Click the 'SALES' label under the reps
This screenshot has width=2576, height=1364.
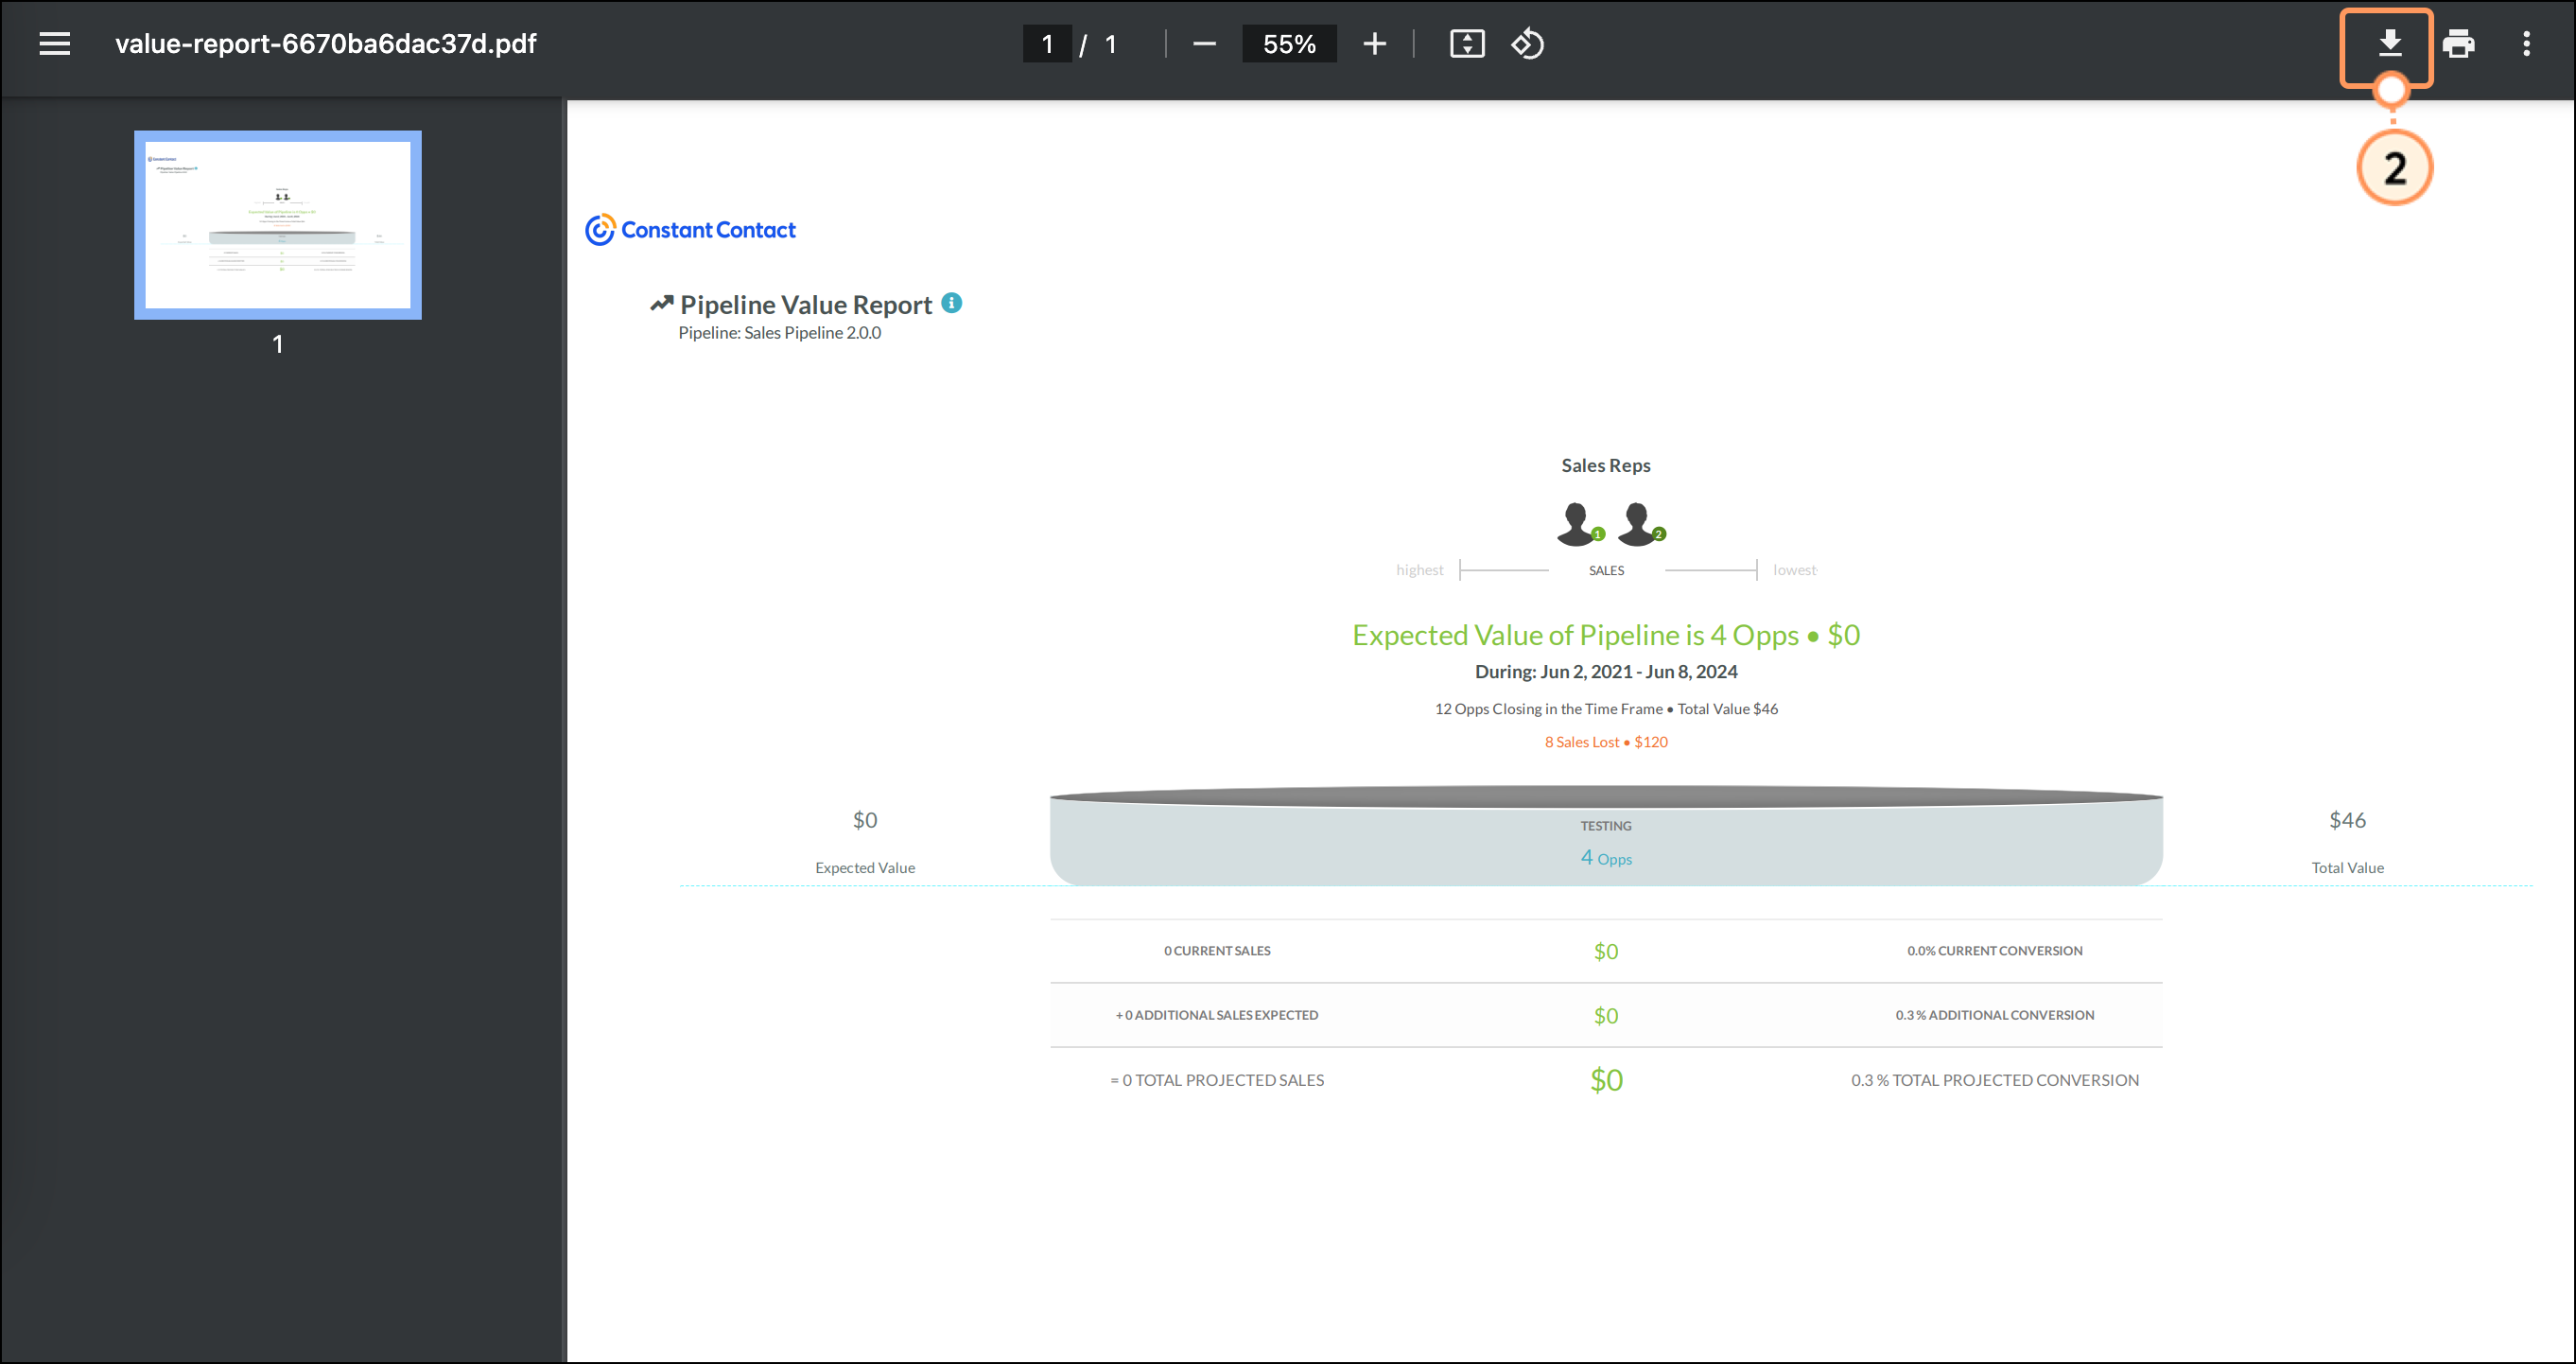1606,571
